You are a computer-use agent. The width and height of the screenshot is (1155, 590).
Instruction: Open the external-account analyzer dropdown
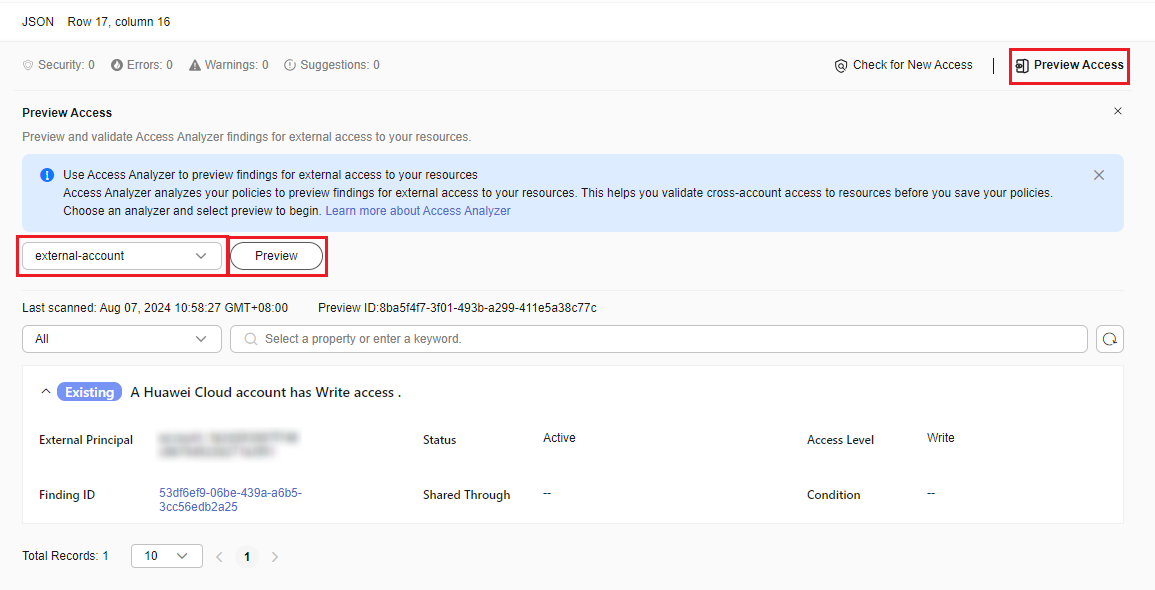click(x=122, y=256)
